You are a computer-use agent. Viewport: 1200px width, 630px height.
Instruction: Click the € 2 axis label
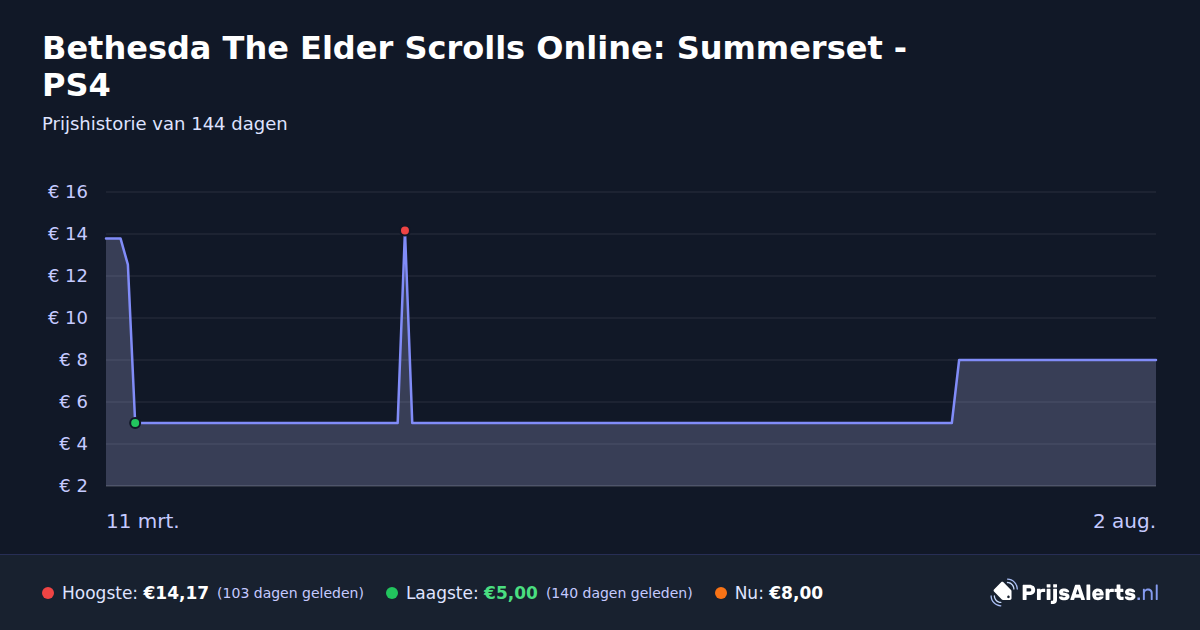74,486
